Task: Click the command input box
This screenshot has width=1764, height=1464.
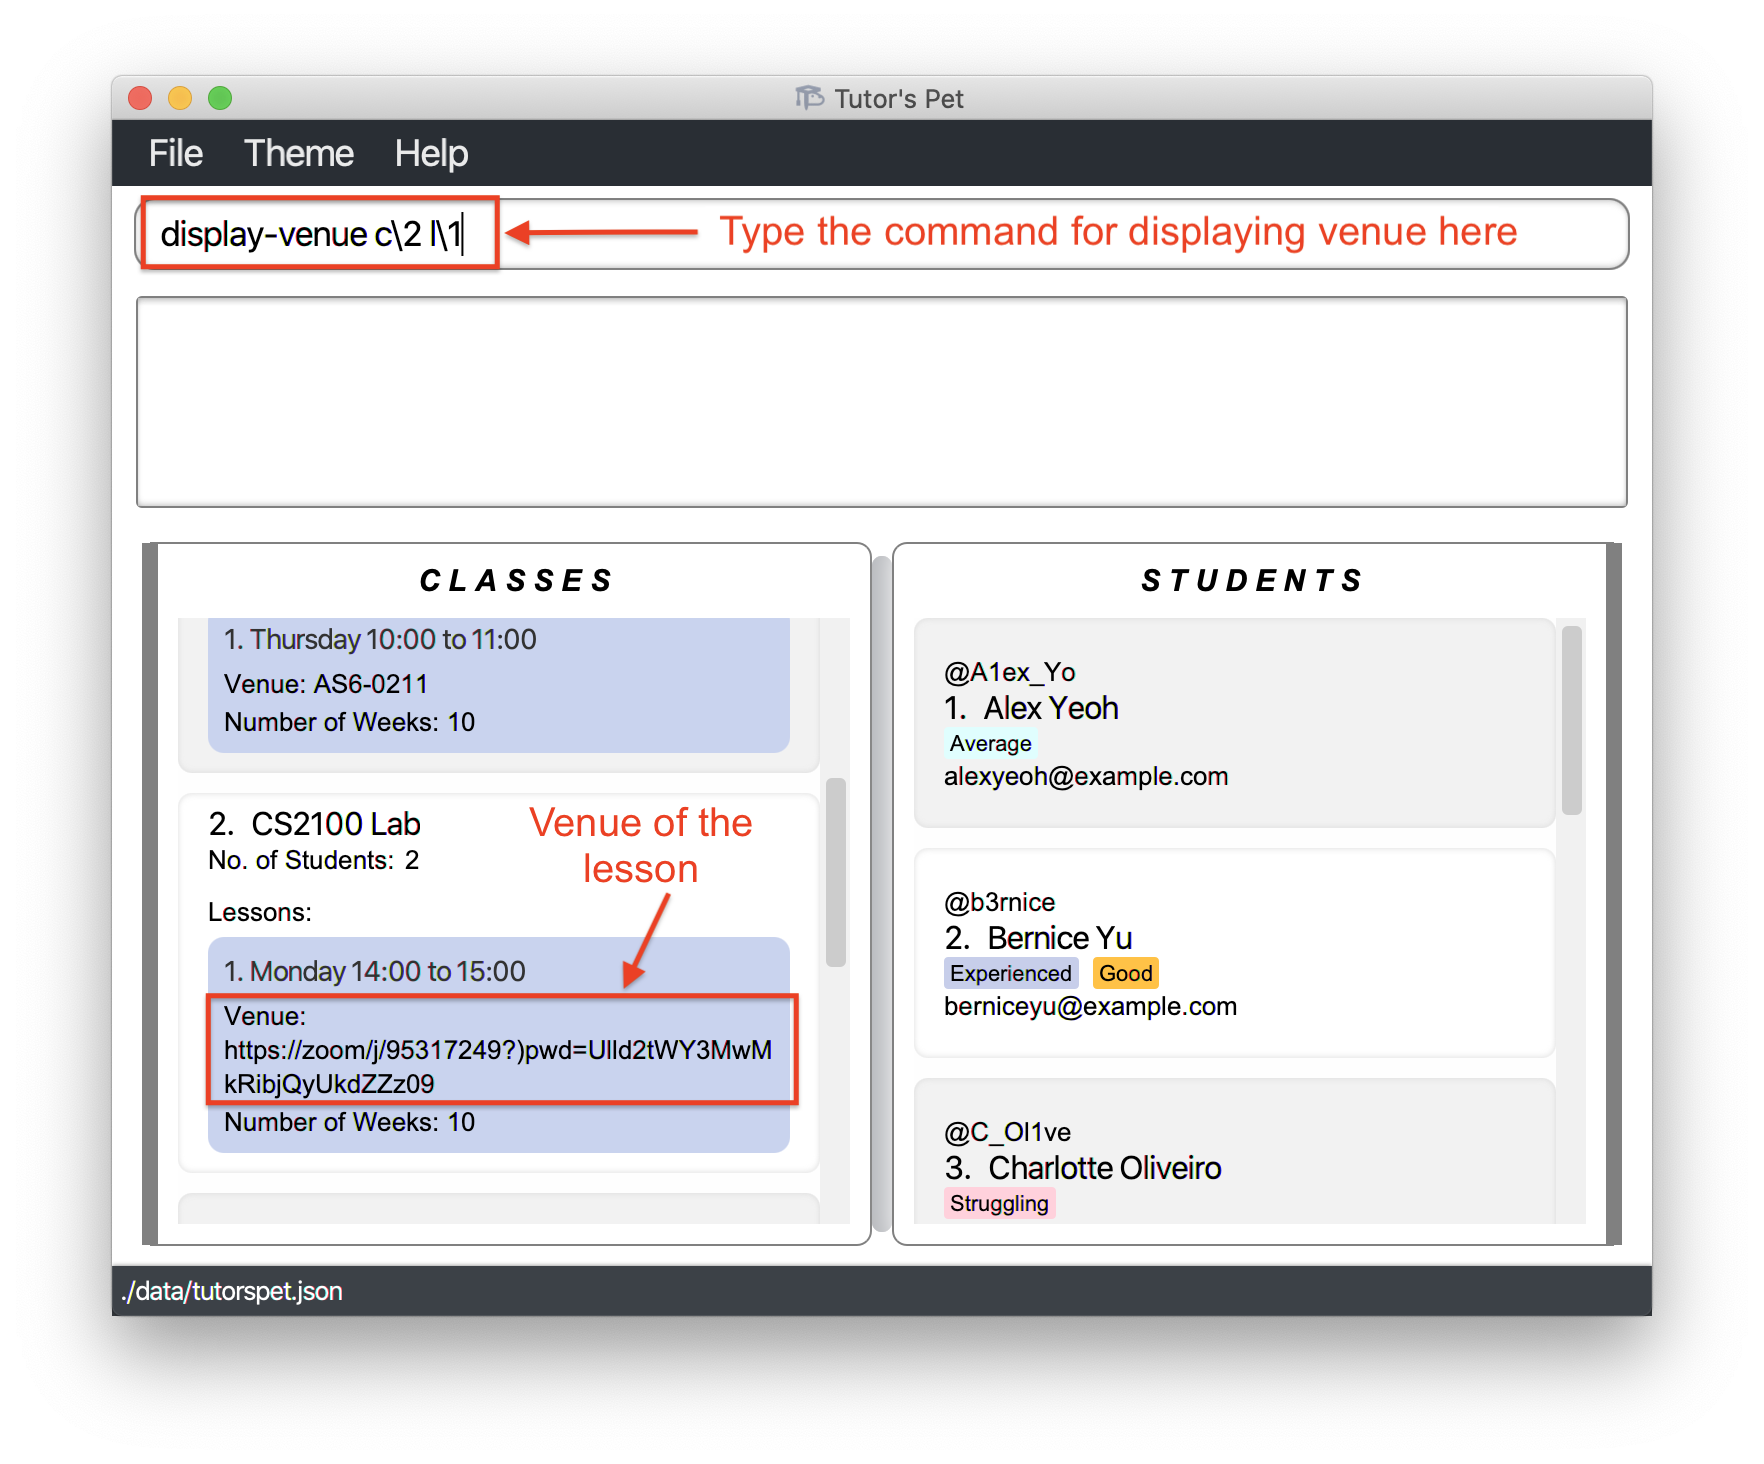Action: (x=881, y=234)
